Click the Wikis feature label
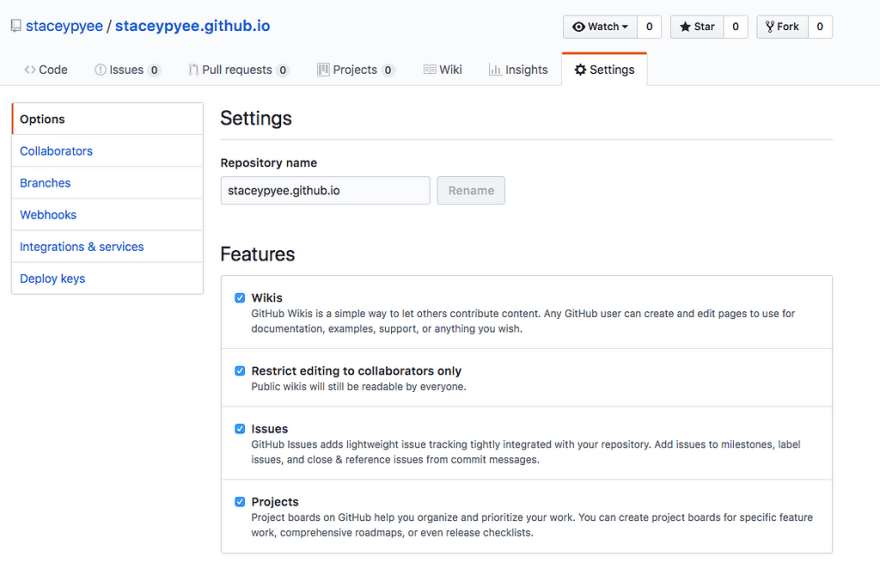Screen dimensions: 880x563 267,298
